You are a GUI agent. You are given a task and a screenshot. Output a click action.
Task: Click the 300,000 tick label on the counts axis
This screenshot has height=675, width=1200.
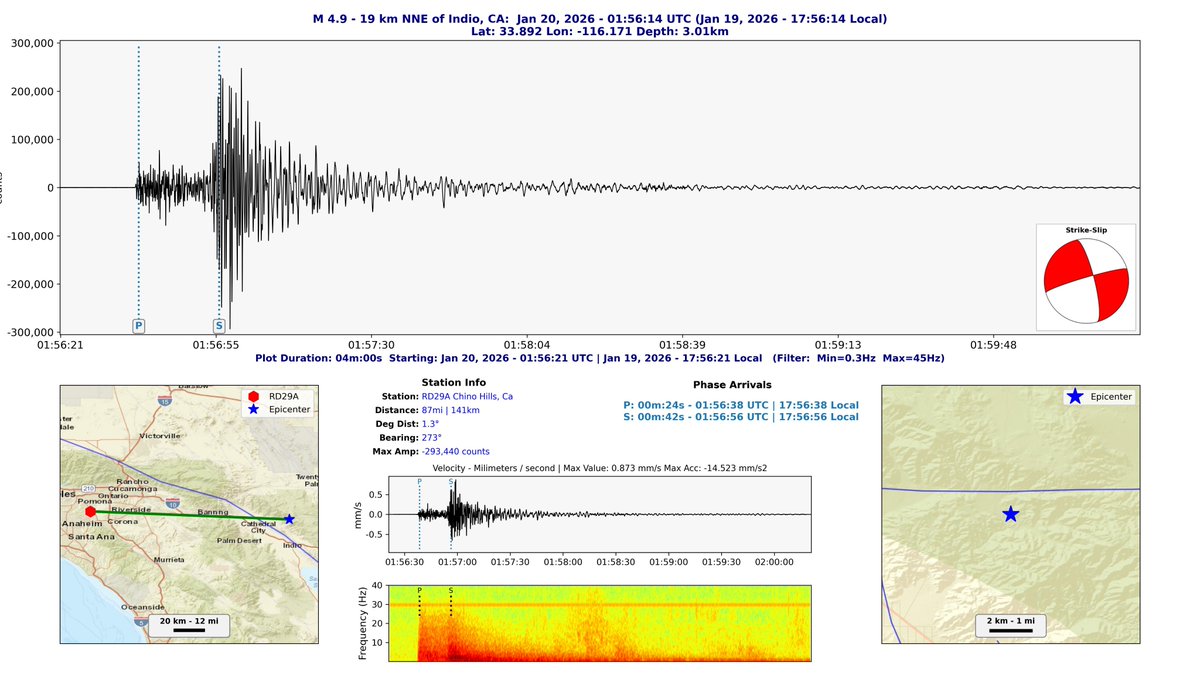click(31, 43)
